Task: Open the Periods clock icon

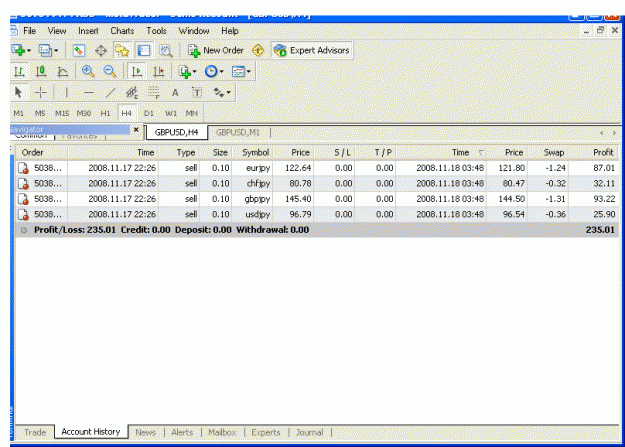Action: coord(211,72)
